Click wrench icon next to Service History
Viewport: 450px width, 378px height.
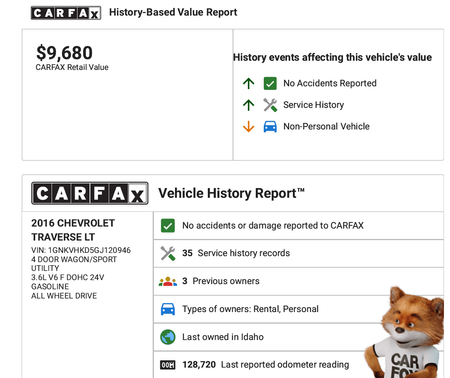pos(270,105)
